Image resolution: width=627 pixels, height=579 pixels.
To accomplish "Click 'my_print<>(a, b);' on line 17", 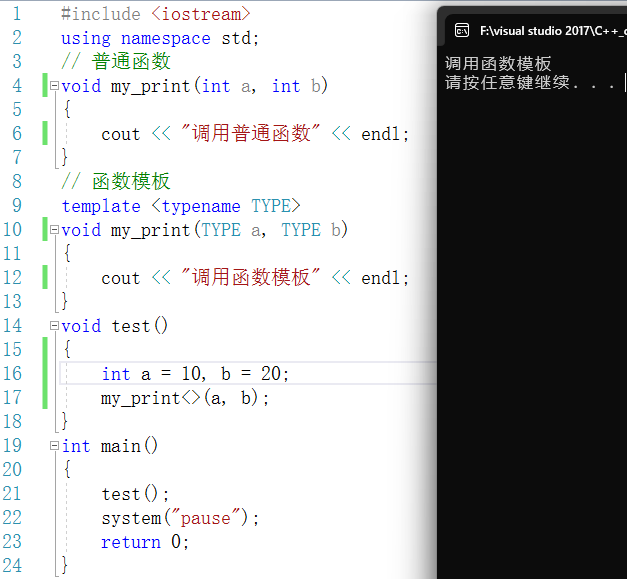I will (185, 398).
